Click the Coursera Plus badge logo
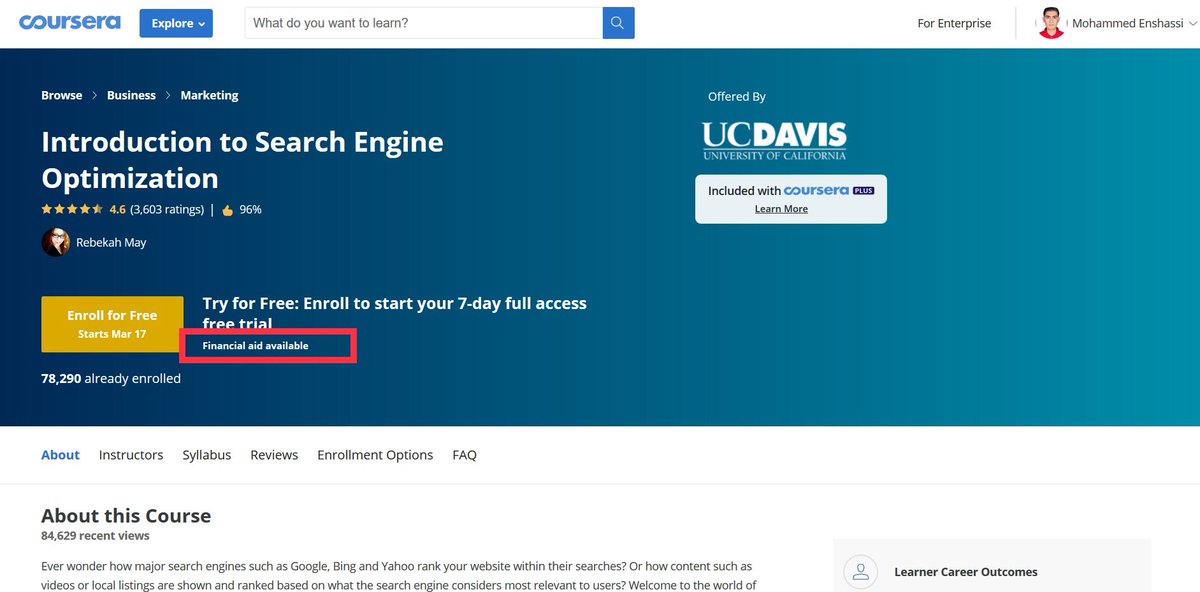The height and width of the screenshot is (592, 1200). (829, 190)
